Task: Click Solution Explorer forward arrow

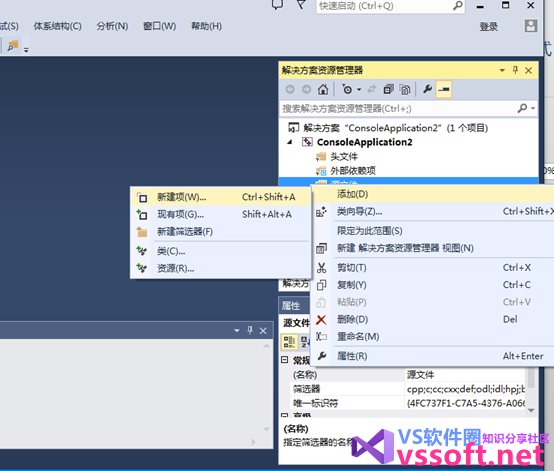Action: pos(306,90)
